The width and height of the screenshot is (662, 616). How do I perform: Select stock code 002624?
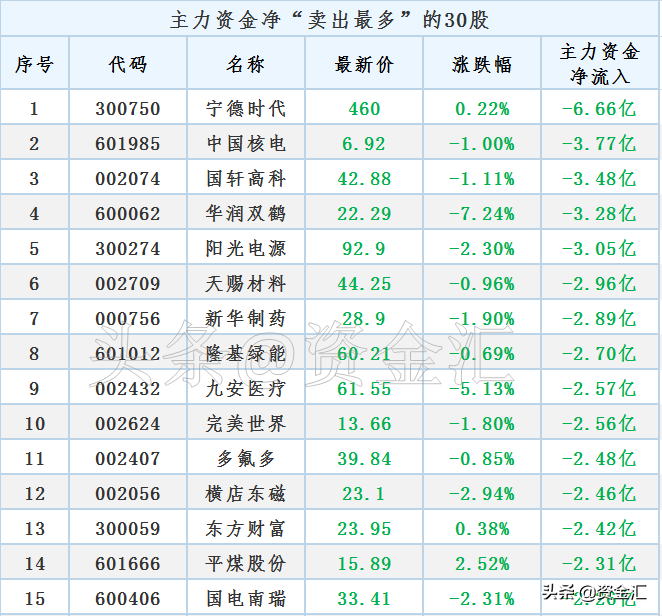pyautogui.click(x=128, y=424)
